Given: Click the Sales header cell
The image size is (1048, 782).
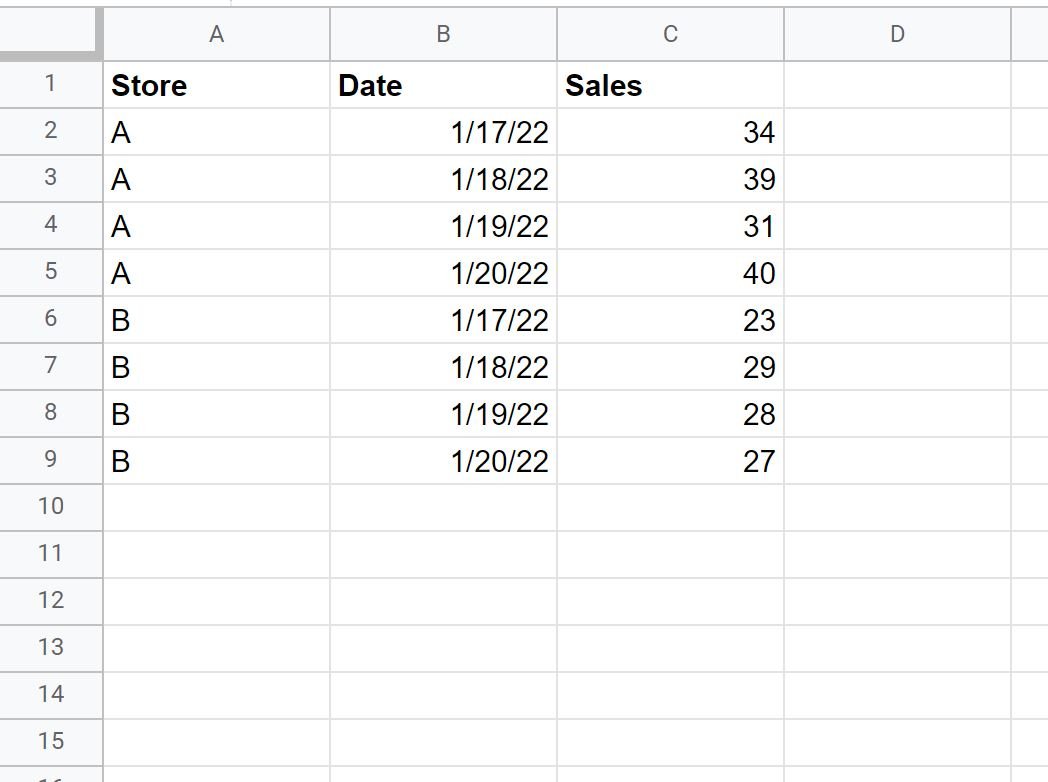Looking at the screenshot, I should pyautogui.click(x=670, y=85).
